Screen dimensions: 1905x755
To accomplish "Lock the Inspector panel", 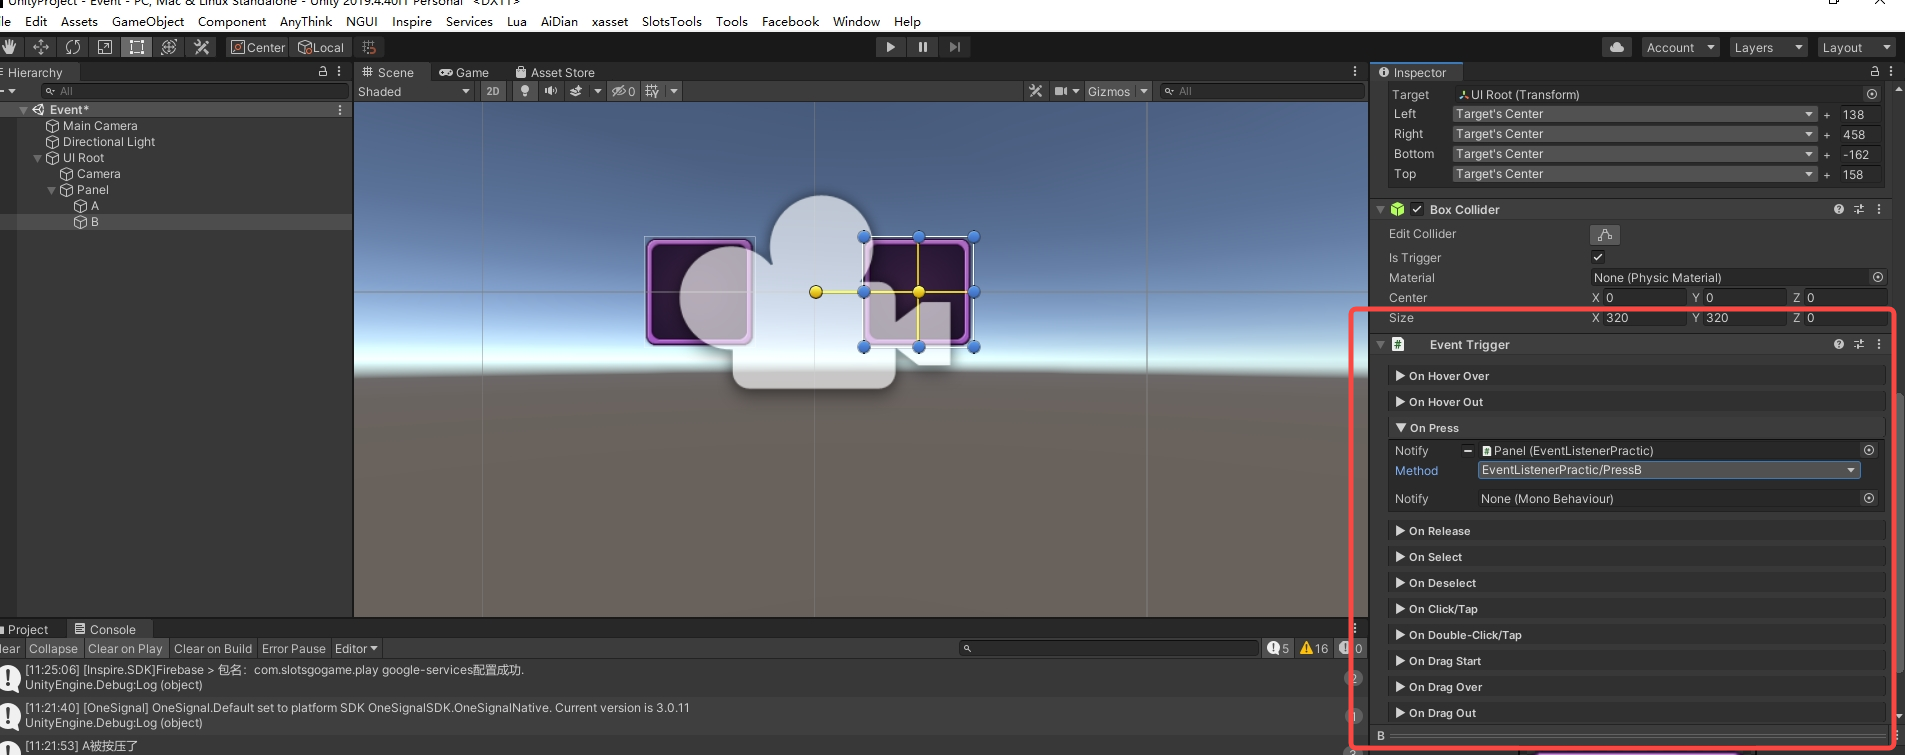I will click(x=1875, y=72).
